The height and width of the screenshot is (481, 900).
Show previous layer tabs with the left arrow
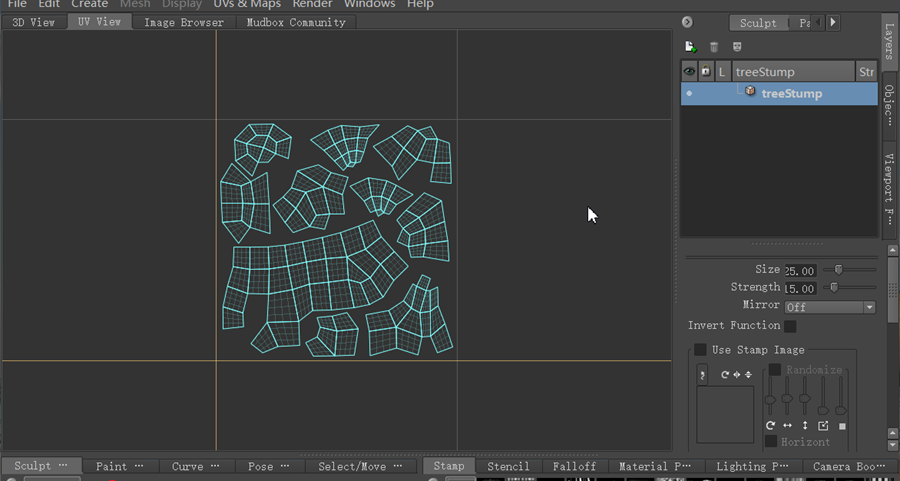[x=818, y=22]
